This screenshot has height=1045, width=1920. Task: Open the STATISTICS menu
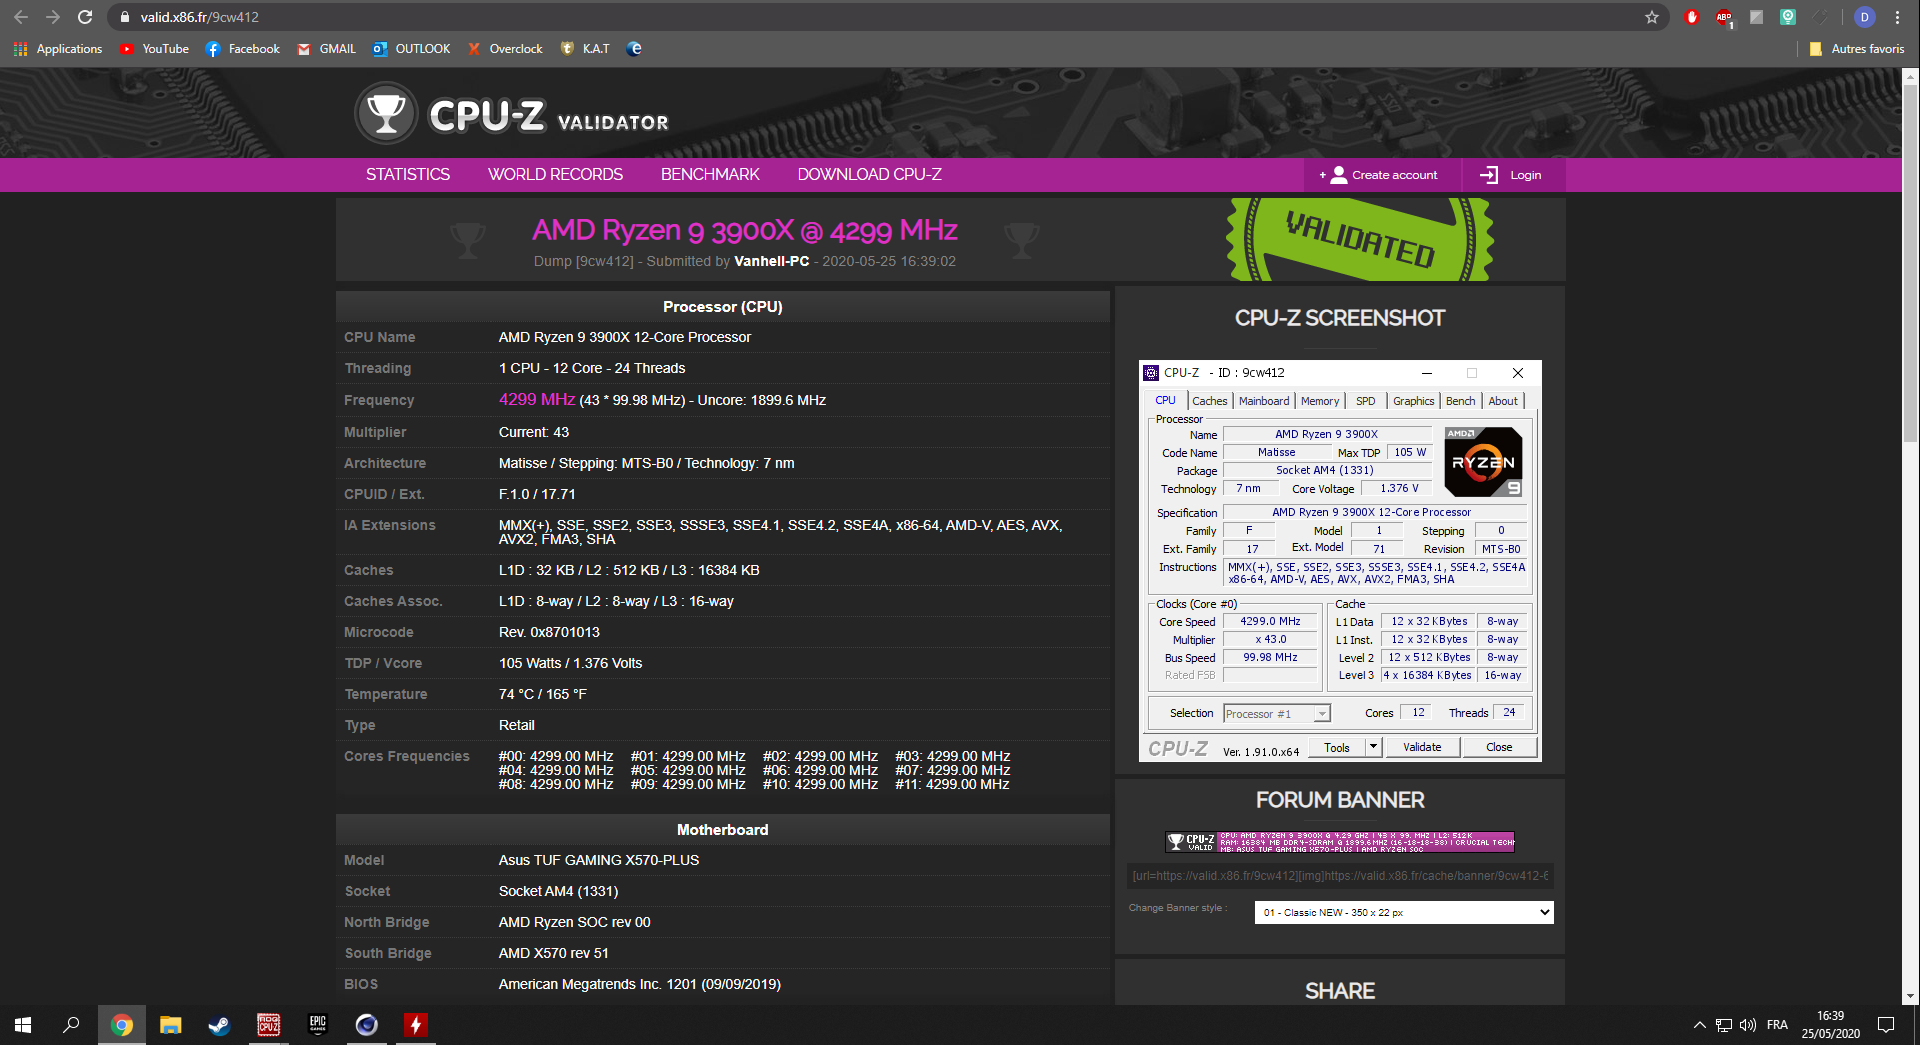click(x=408, y=174)
